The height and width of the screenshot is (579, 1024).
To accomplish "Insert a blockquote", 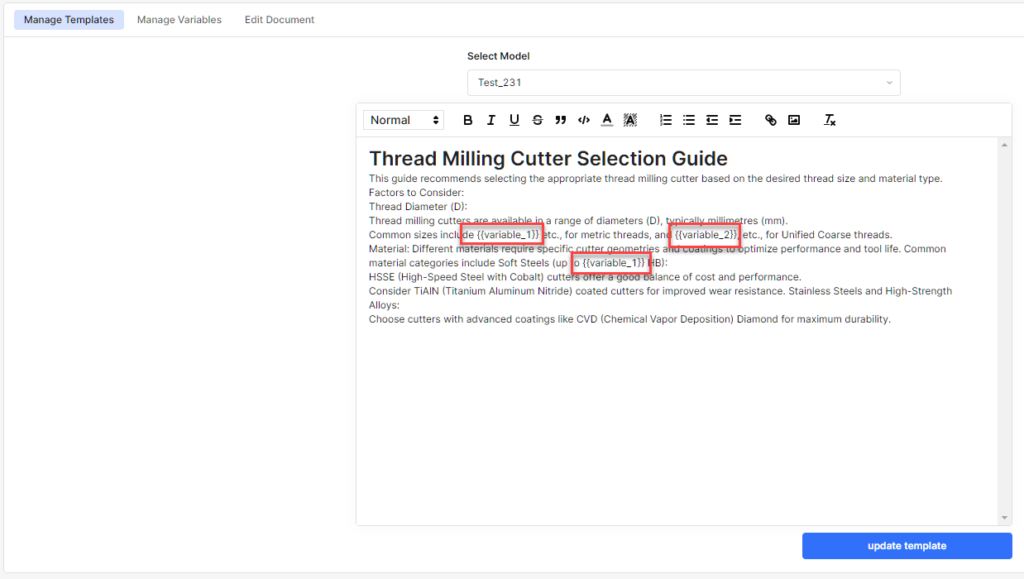I will [x=560, y=119].
